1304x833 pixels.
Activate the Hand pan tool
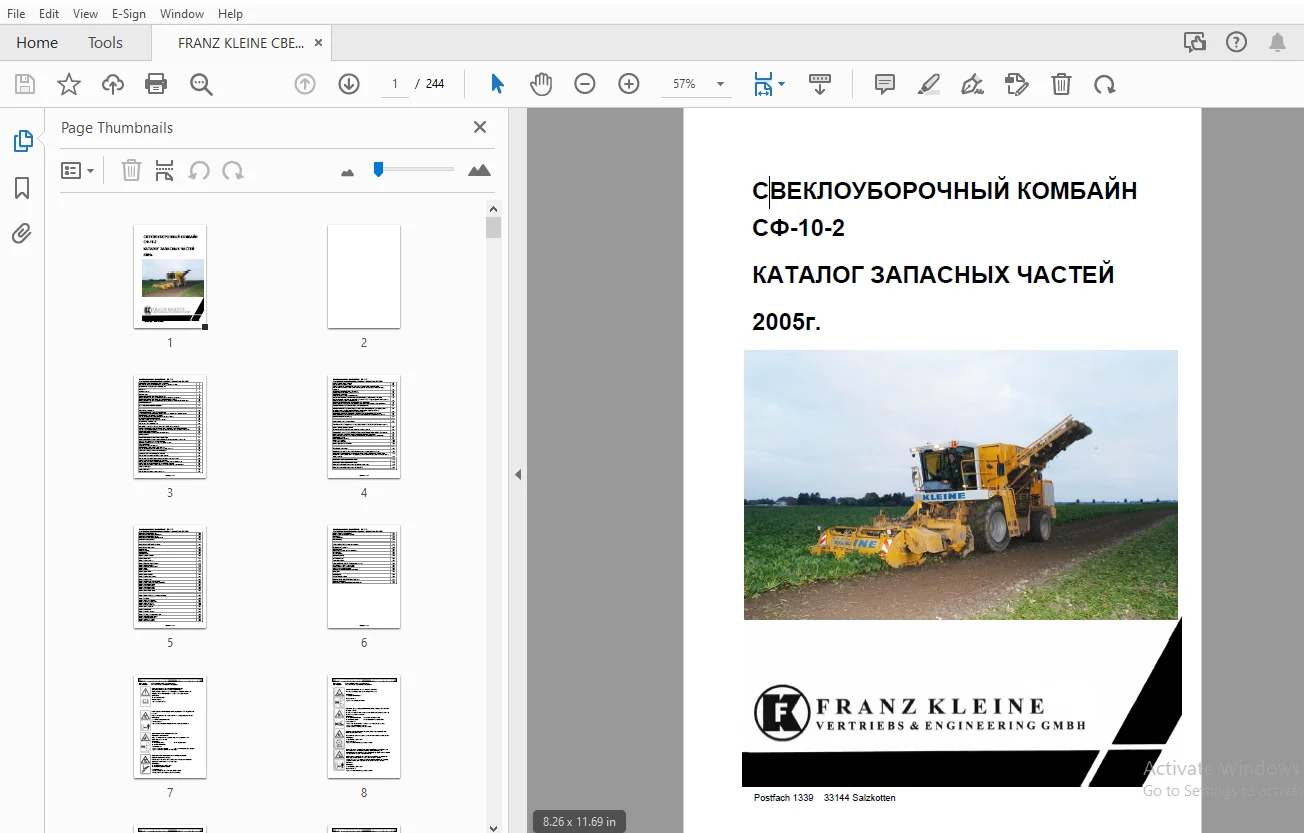click(541, 84)
